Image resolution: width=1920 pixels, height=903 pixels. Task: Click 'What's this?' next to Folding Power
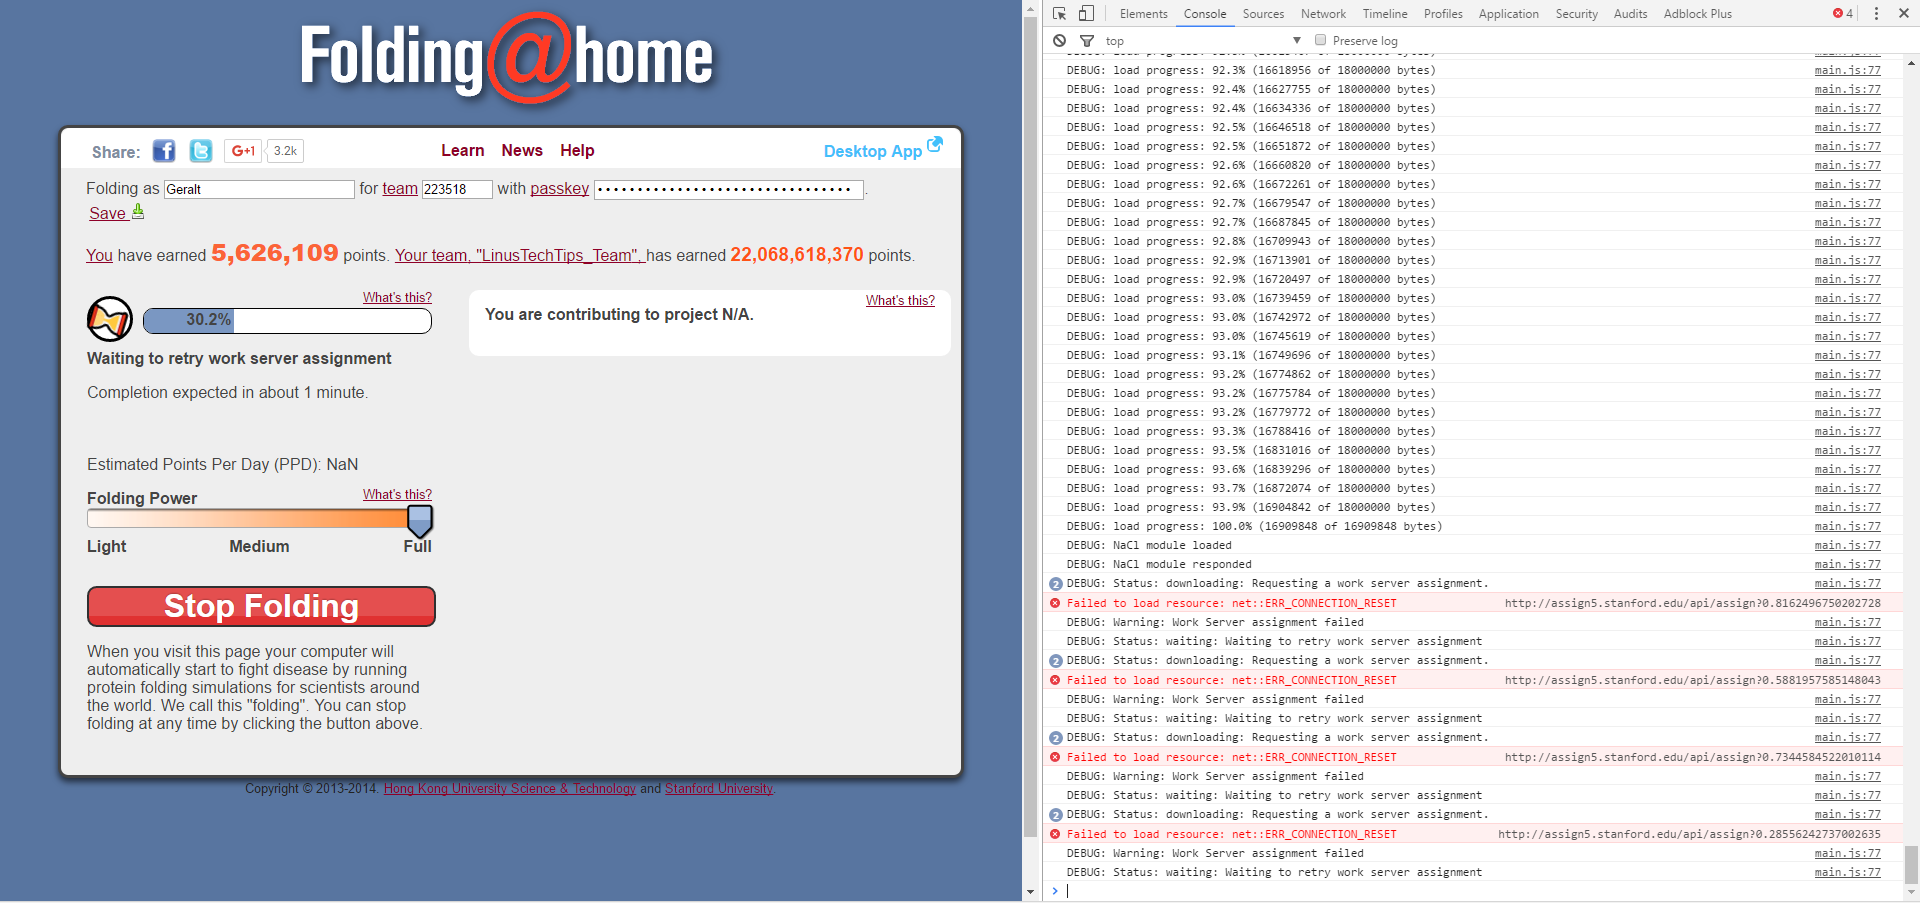click(x=397, y=495)
